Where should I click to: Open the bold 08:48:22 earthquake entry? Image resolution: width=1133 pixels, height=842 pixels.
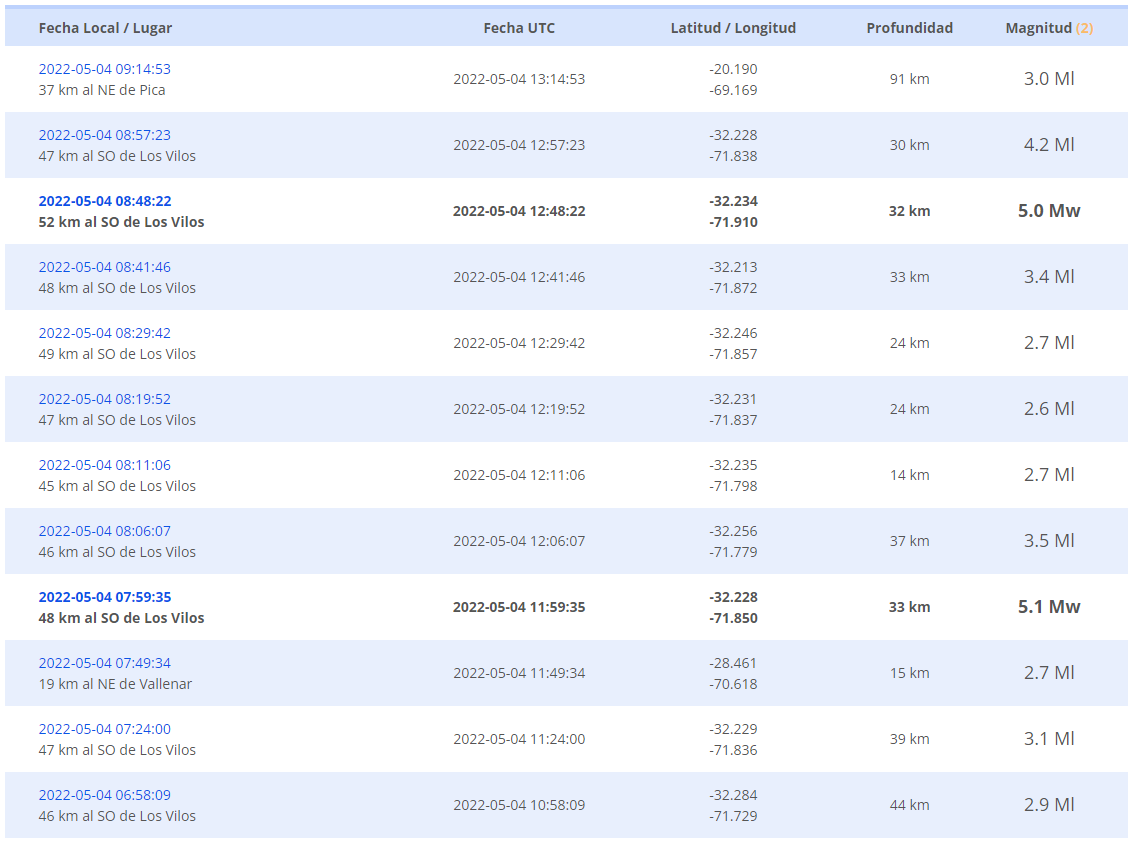104,201
